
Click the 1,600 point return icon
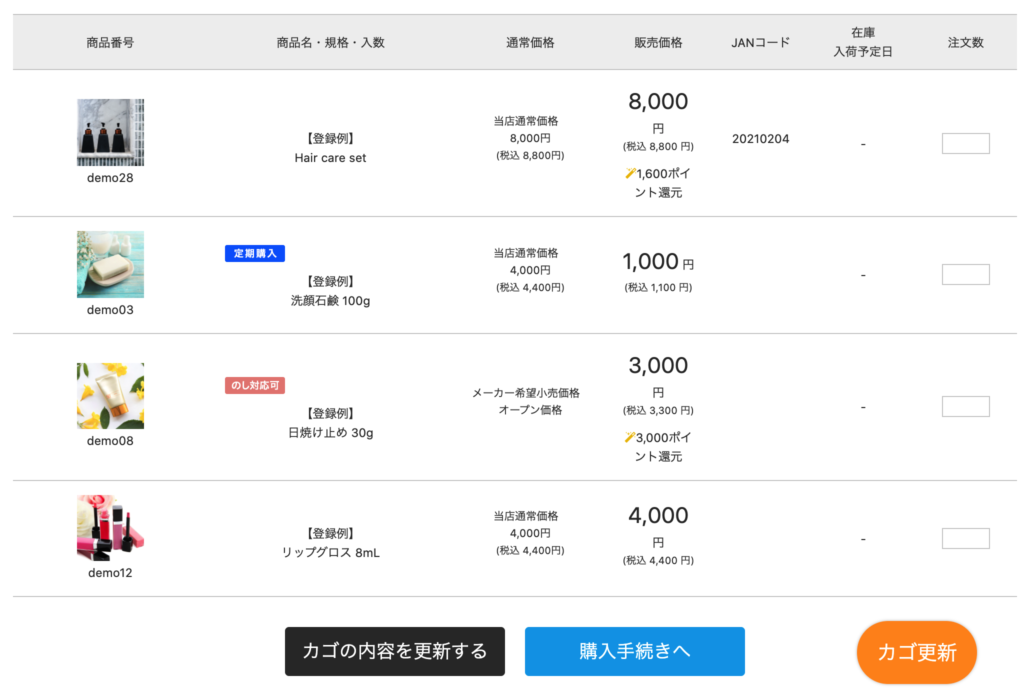click(630, 174)
